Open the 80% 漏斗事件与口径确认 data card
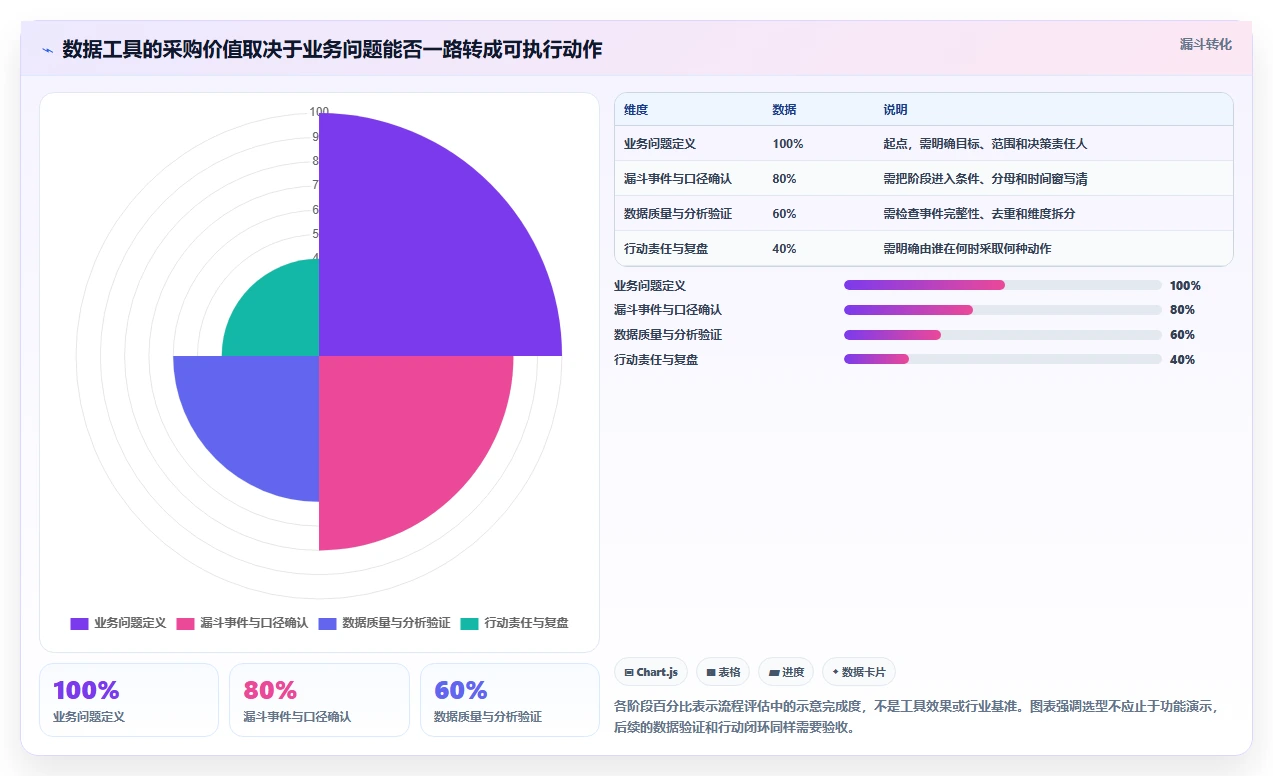 [319, 700]
